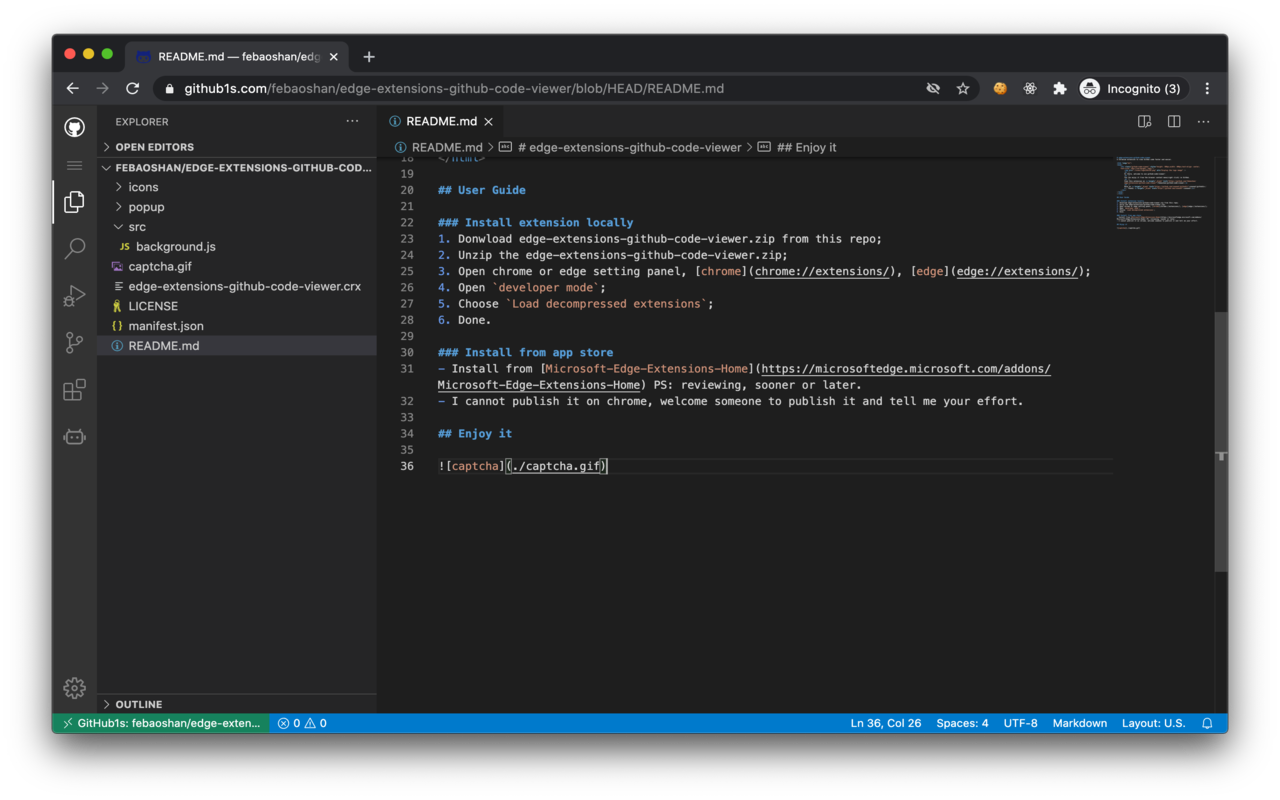This screenshot has height=800, width=1280.
Task: Open the cookie extension icon
Action: (999, 89)
